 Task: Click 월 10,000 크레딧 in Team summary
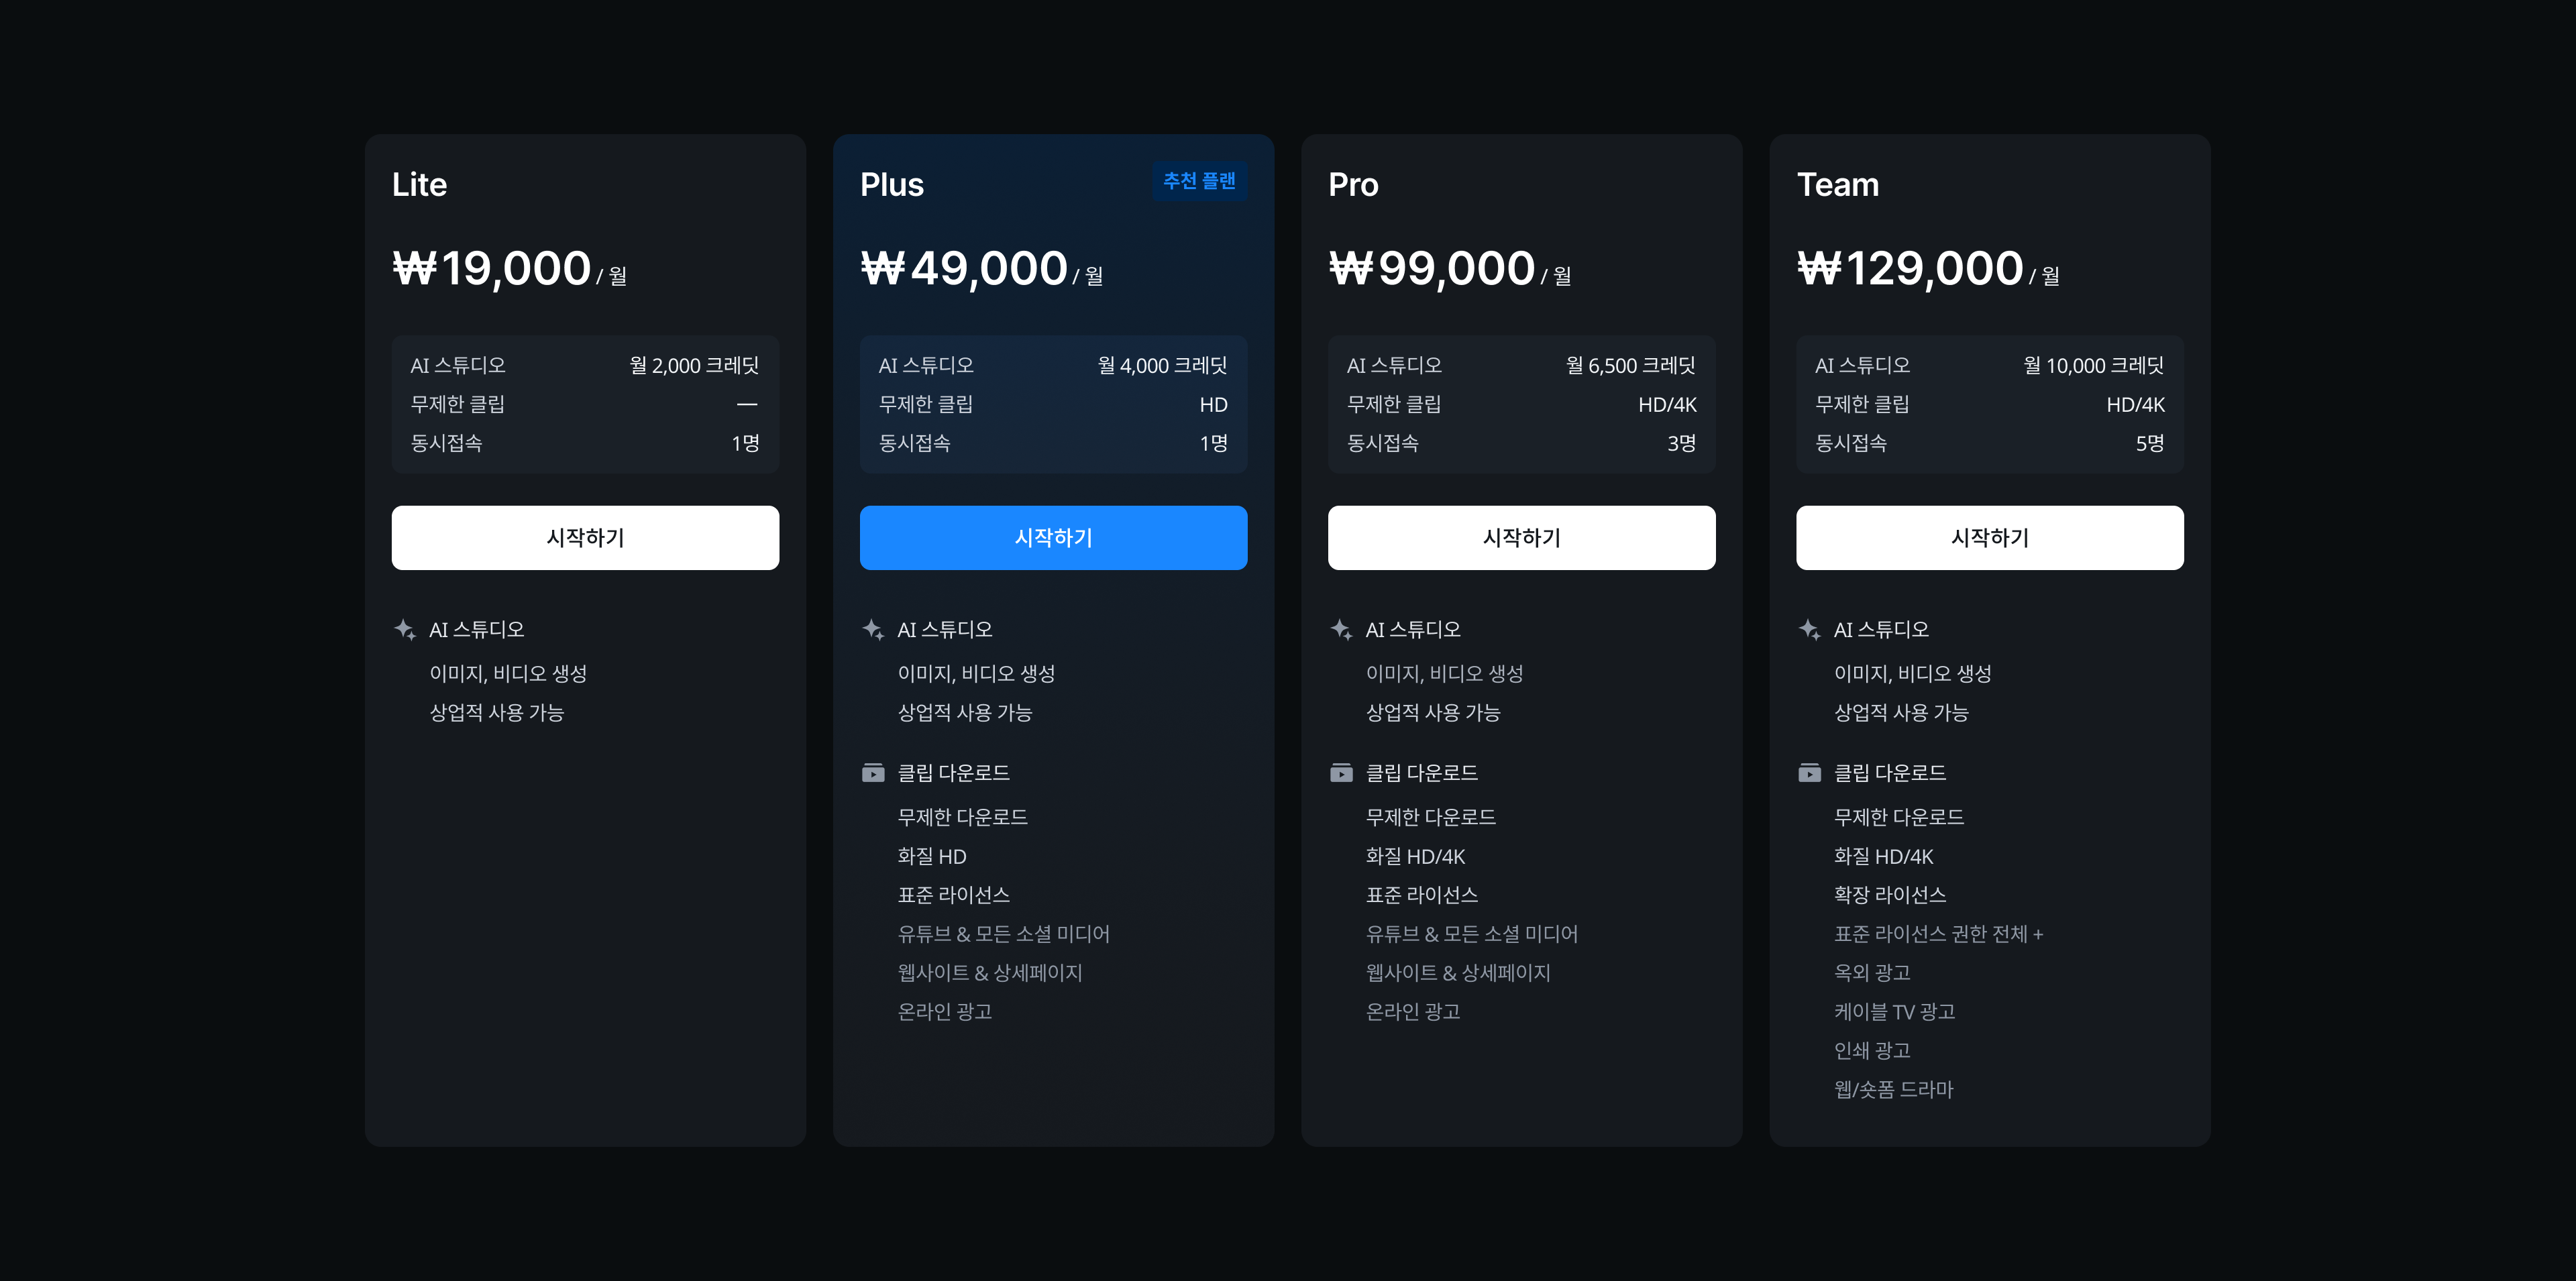(2093, 366)
